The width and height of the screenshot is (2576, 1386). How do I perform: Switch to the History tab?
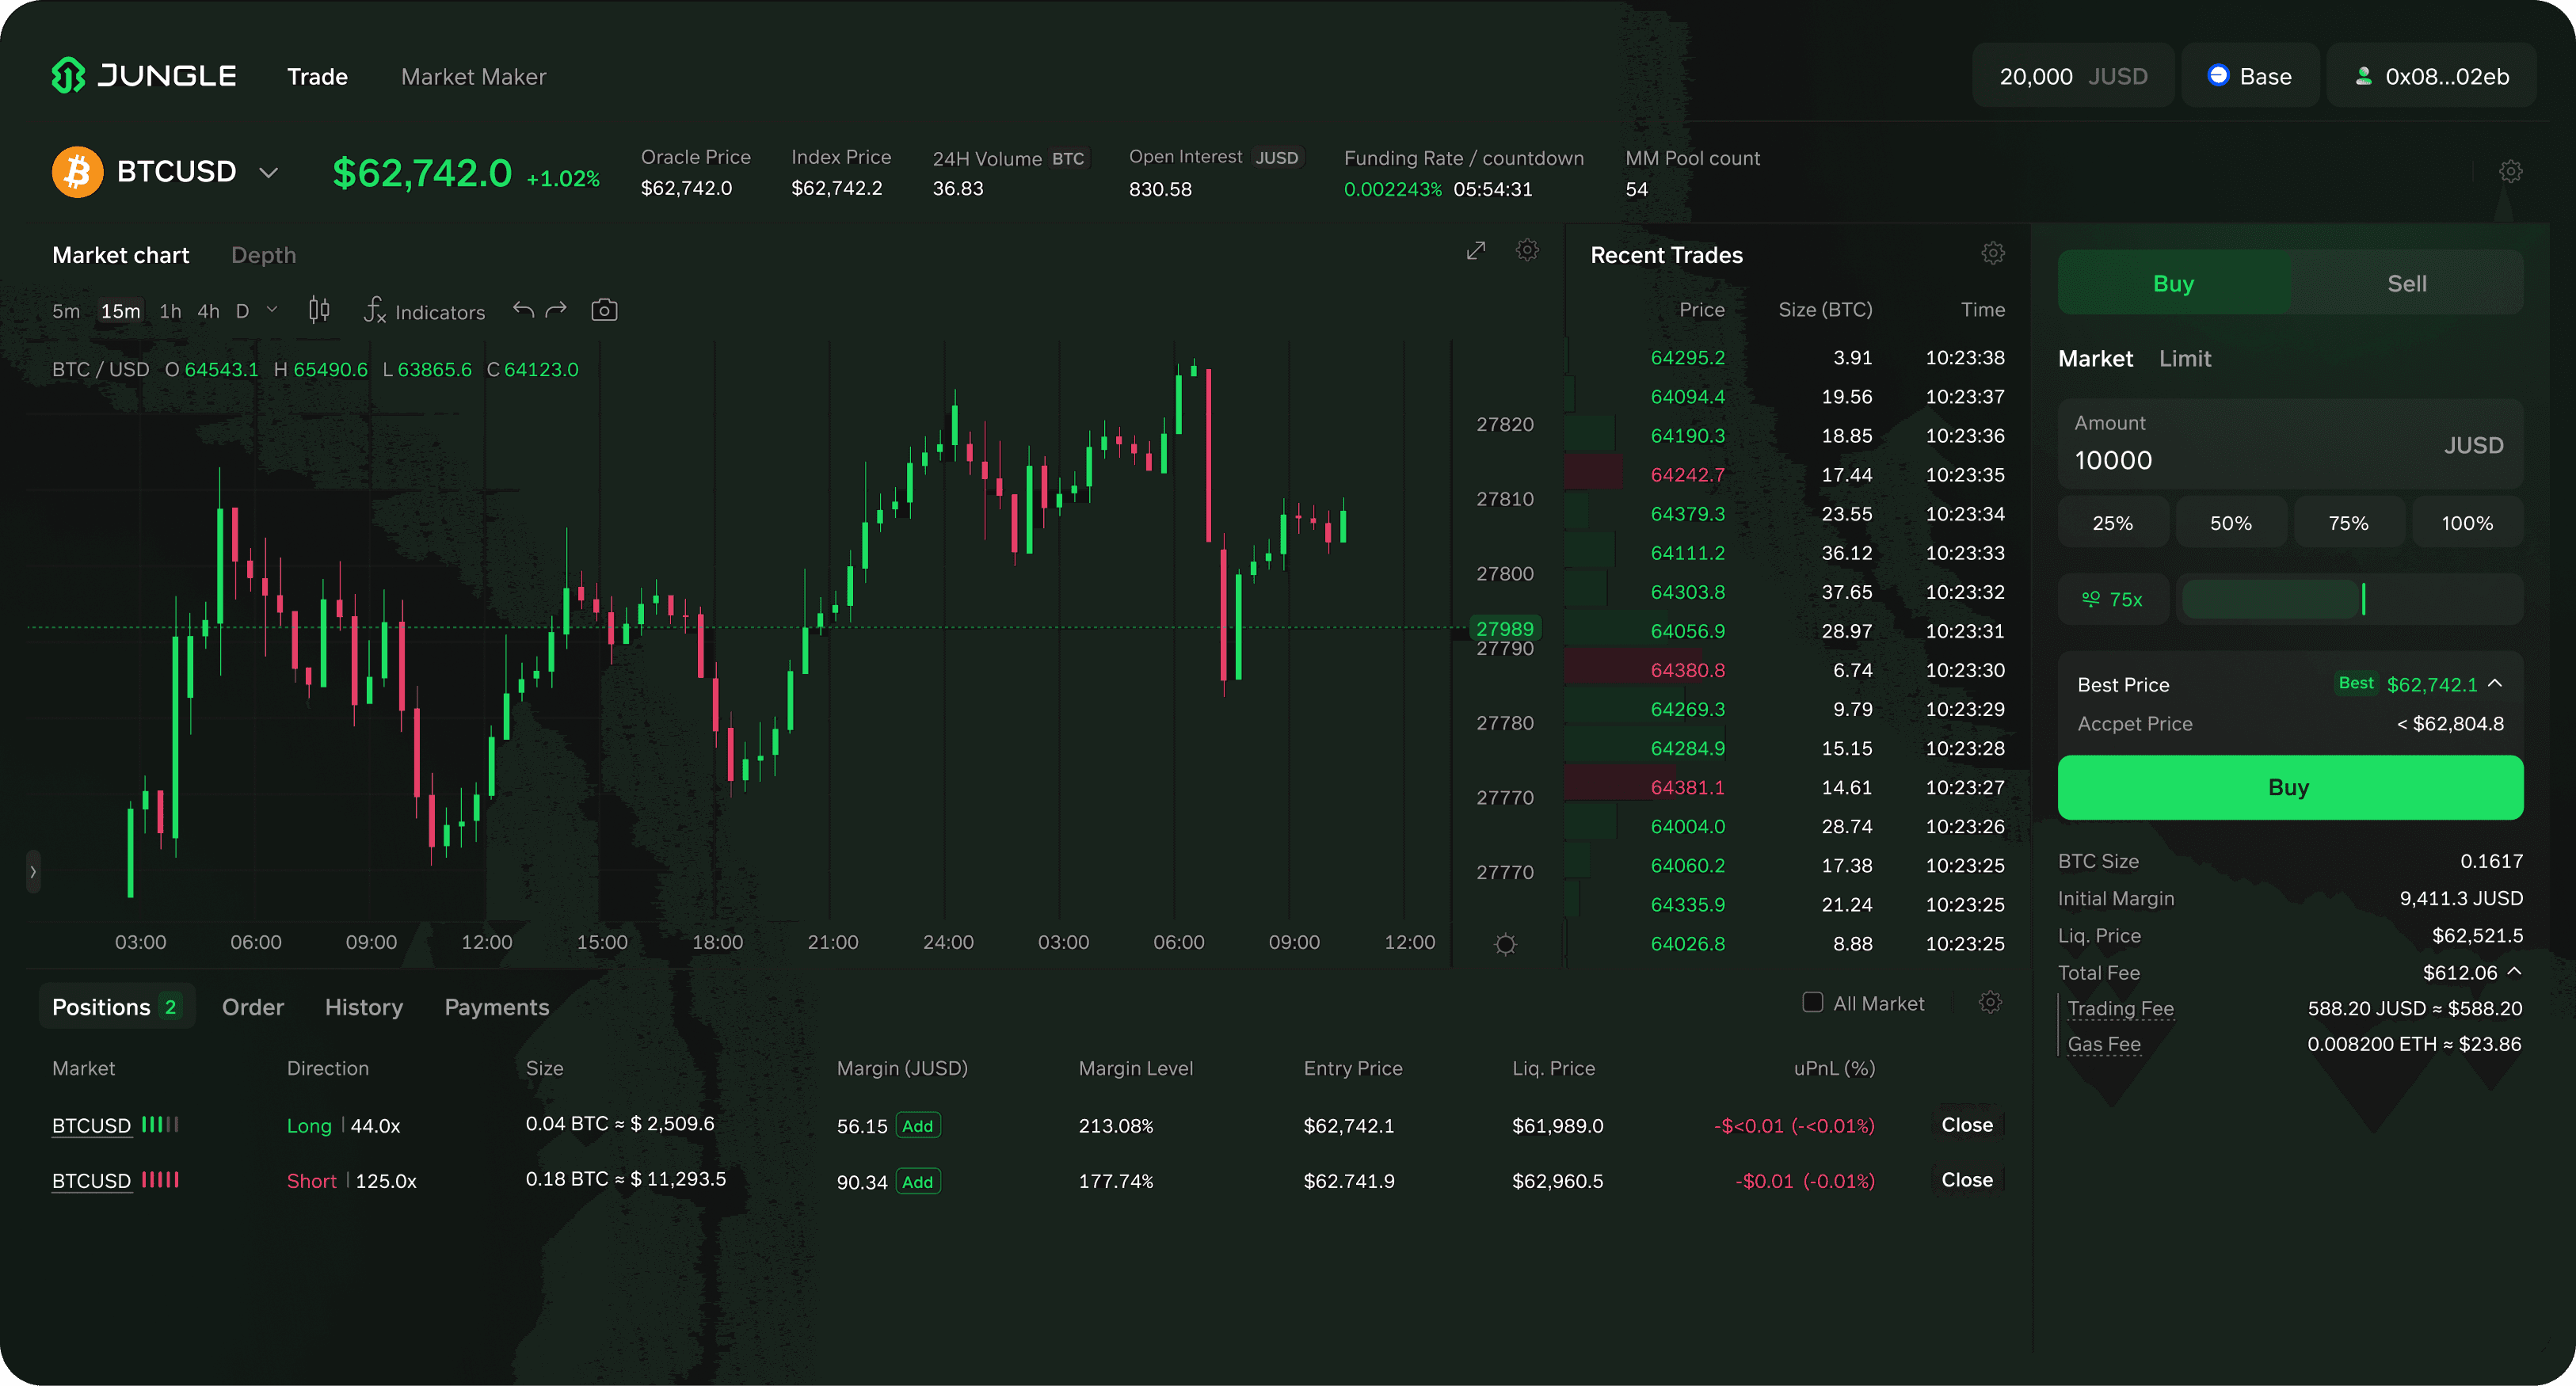pyautogui.click(x=363, y=1008)
